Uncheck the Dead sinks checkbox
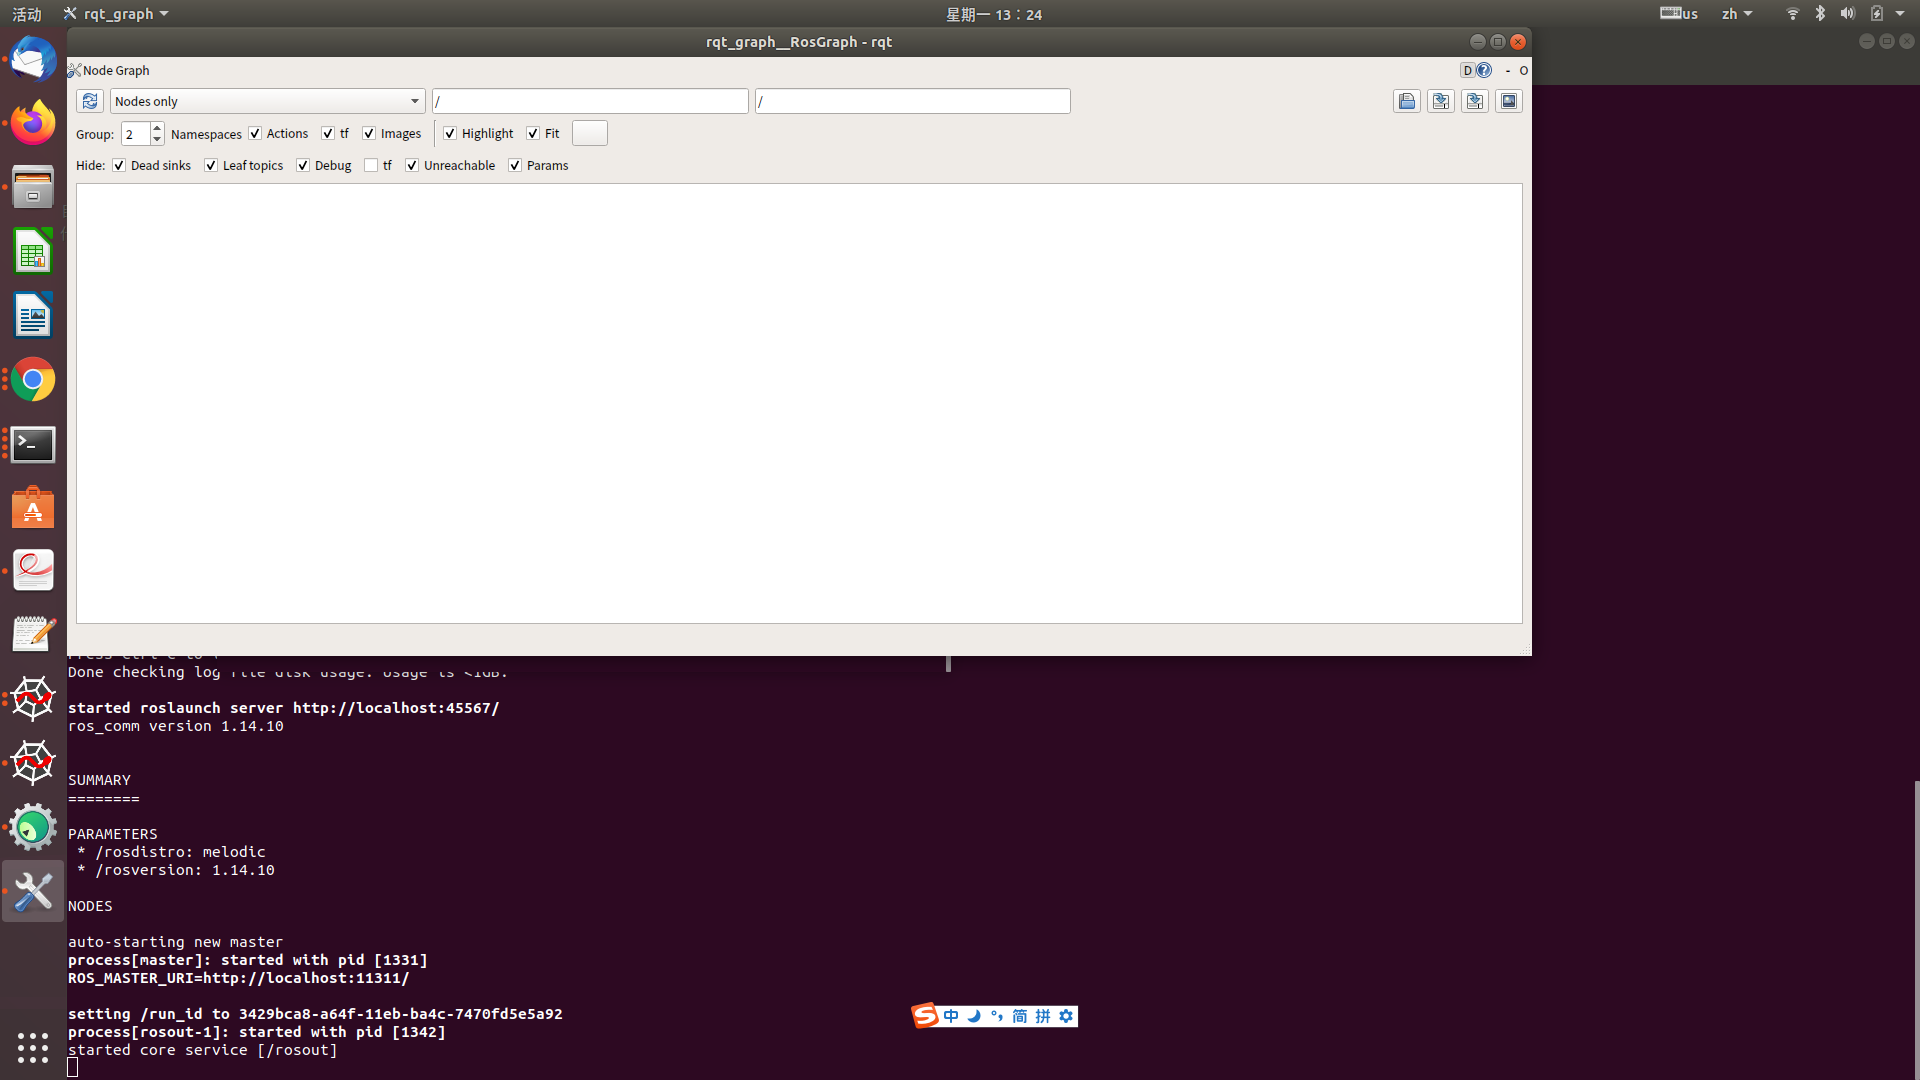The image size is (1920, 1080). (x=119, y=166)
